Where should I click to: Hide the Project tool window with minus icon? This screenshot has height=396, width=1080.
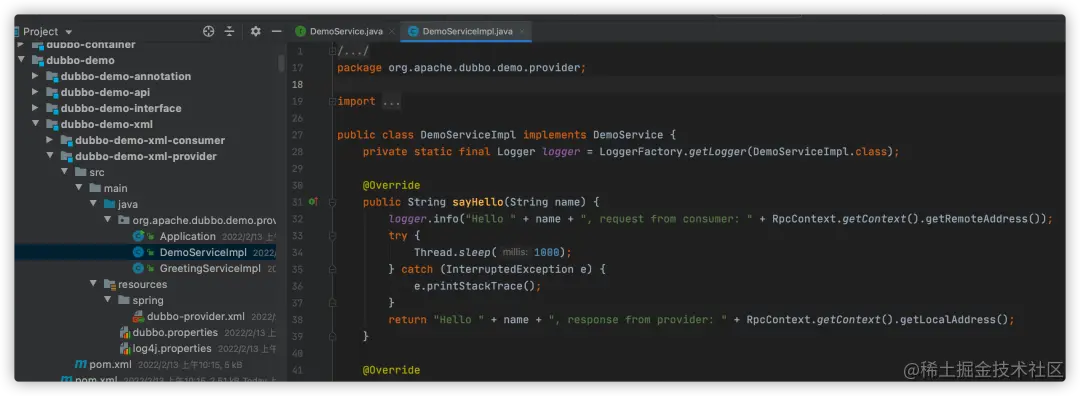pyautogui.click(x=276, y=32)
